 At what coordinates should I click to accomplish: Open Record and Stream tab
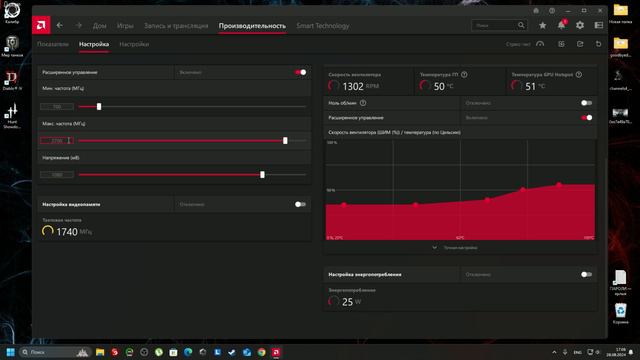click(176, 26)
